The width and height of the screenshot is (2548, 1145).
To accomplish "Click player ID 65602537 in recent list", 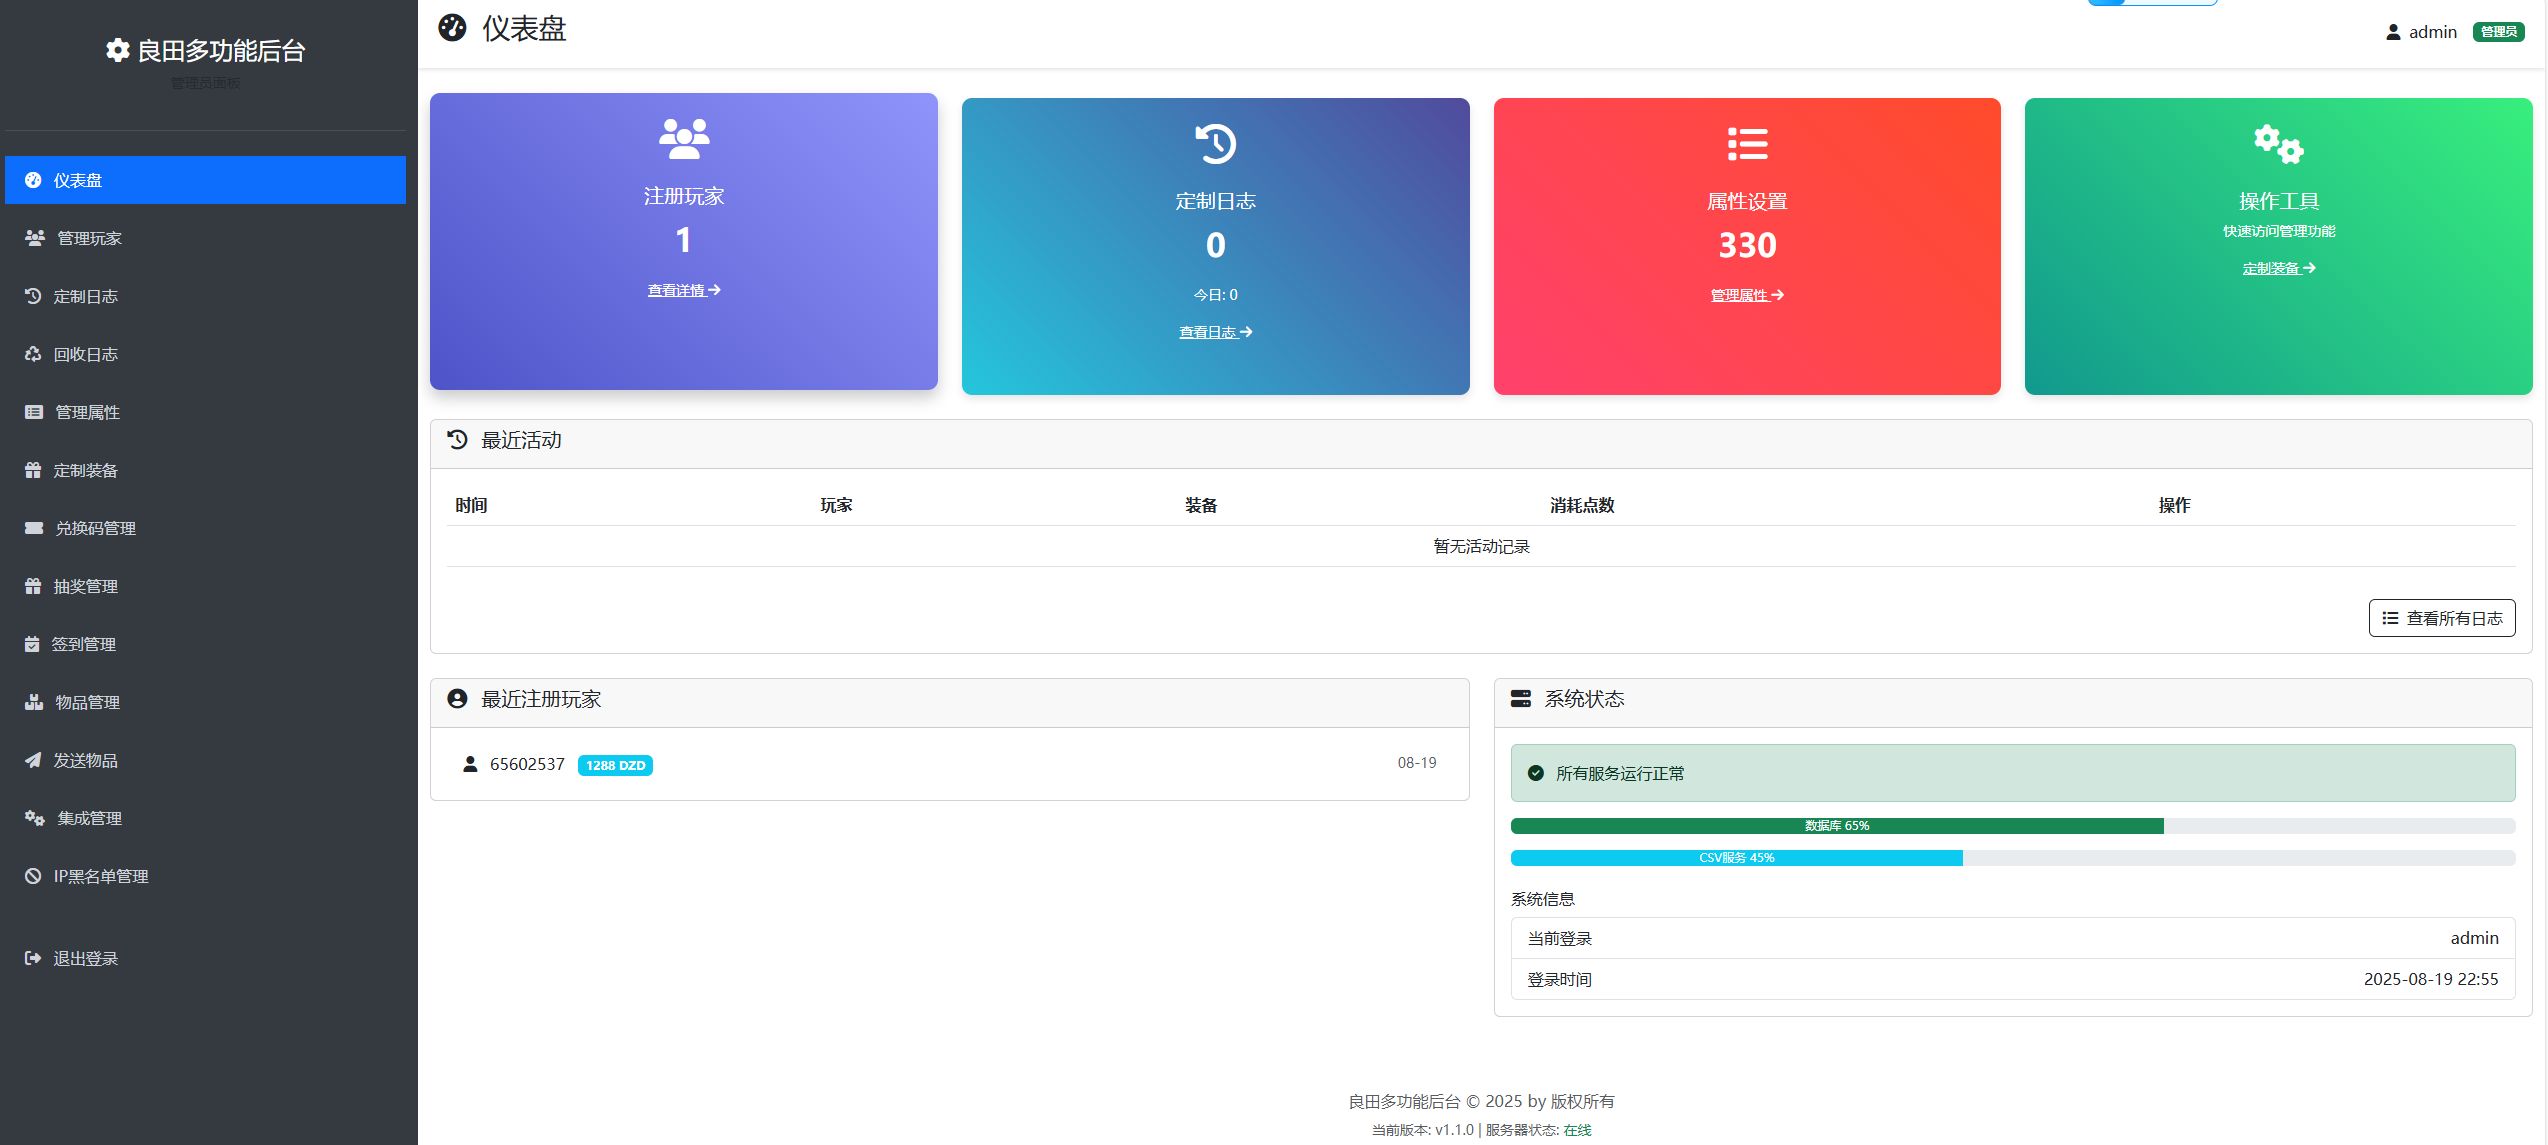I will (x=527, y=764).
